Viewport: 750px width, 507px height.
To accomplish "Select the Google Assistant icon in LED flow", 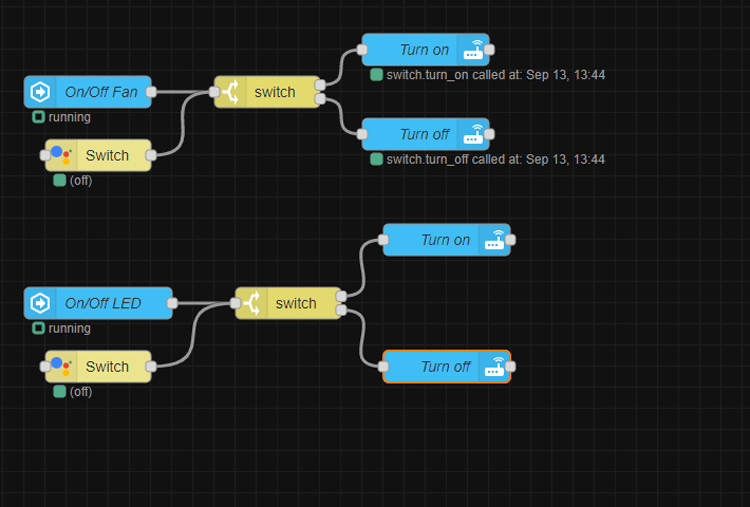I will [62, 366].
